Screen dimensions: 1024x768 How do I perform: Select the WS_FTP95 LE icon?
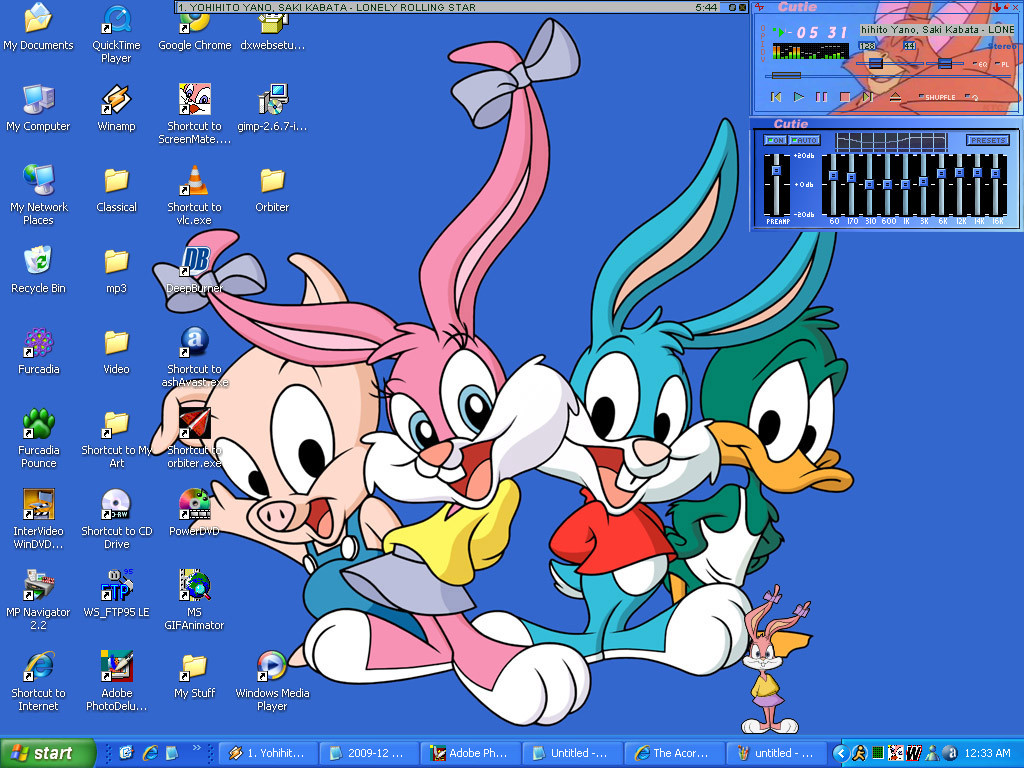(x=116, y=594)
